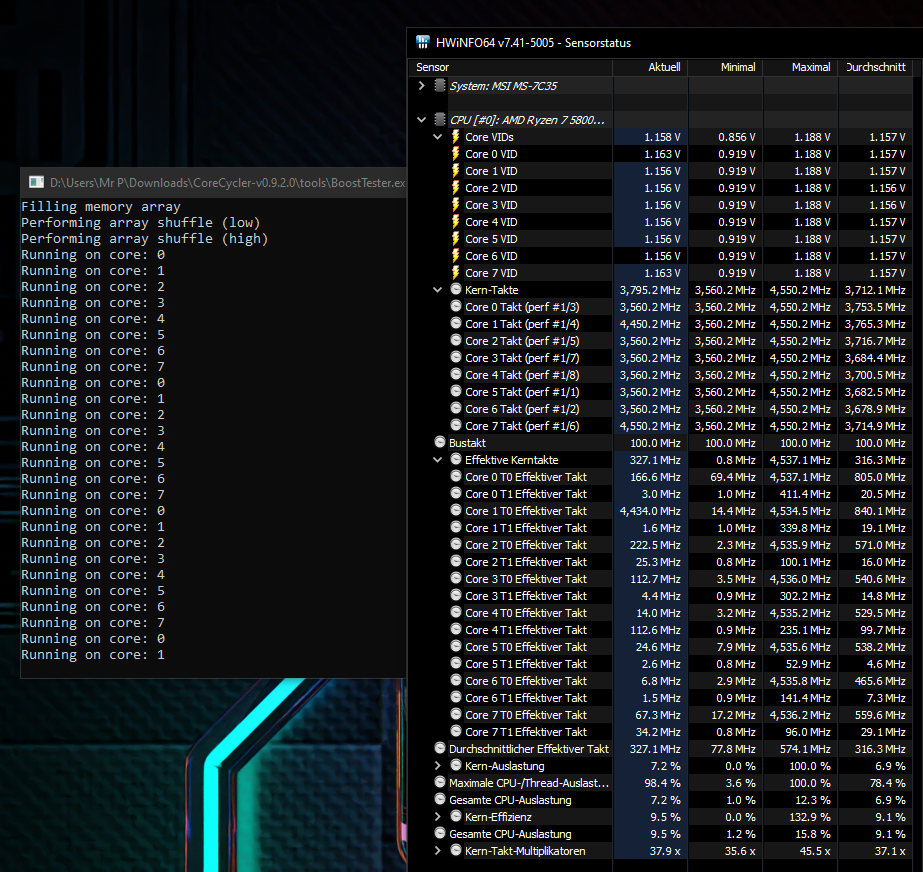Viewport: 923px width, 872px height.
Task: Click the icon for Durchschnittlicher Effektiver Takt
Action: pyautogui.click(x=440, y=748)
